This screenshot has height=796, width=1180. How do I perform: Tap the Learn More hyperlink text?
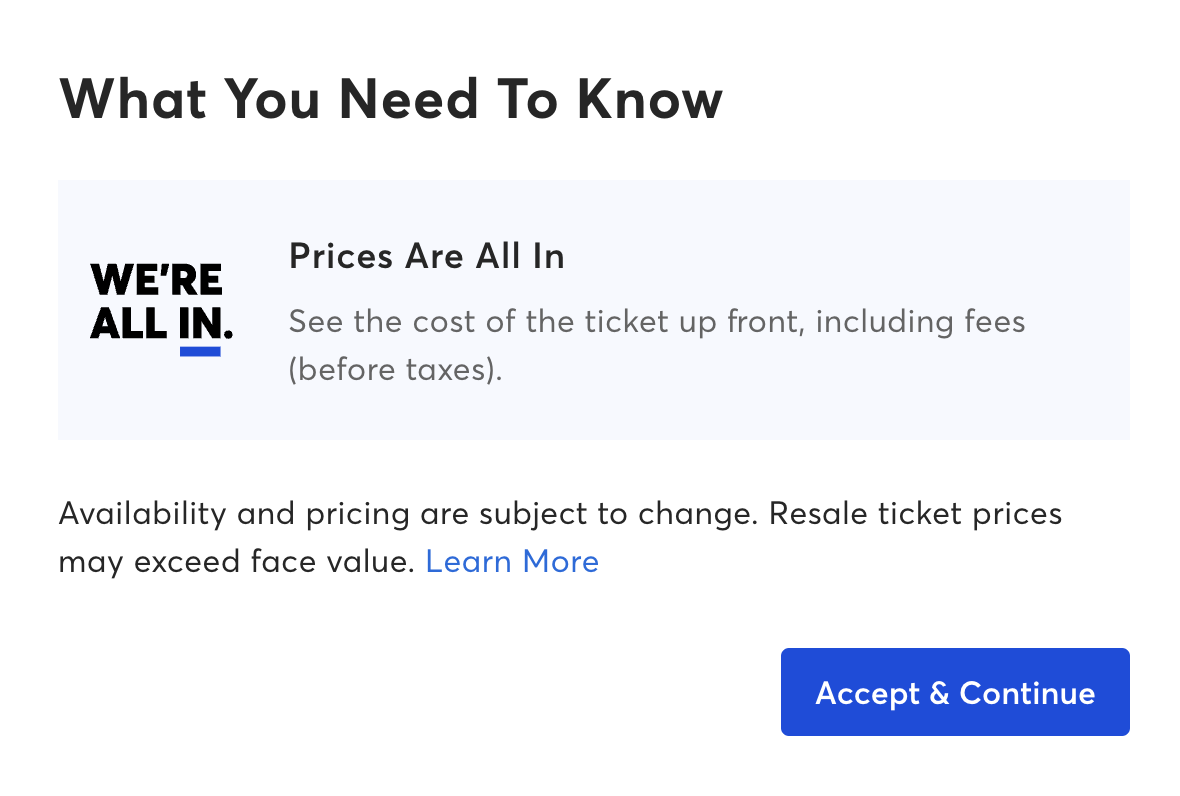pyautogui.click(x=512, y=561)
